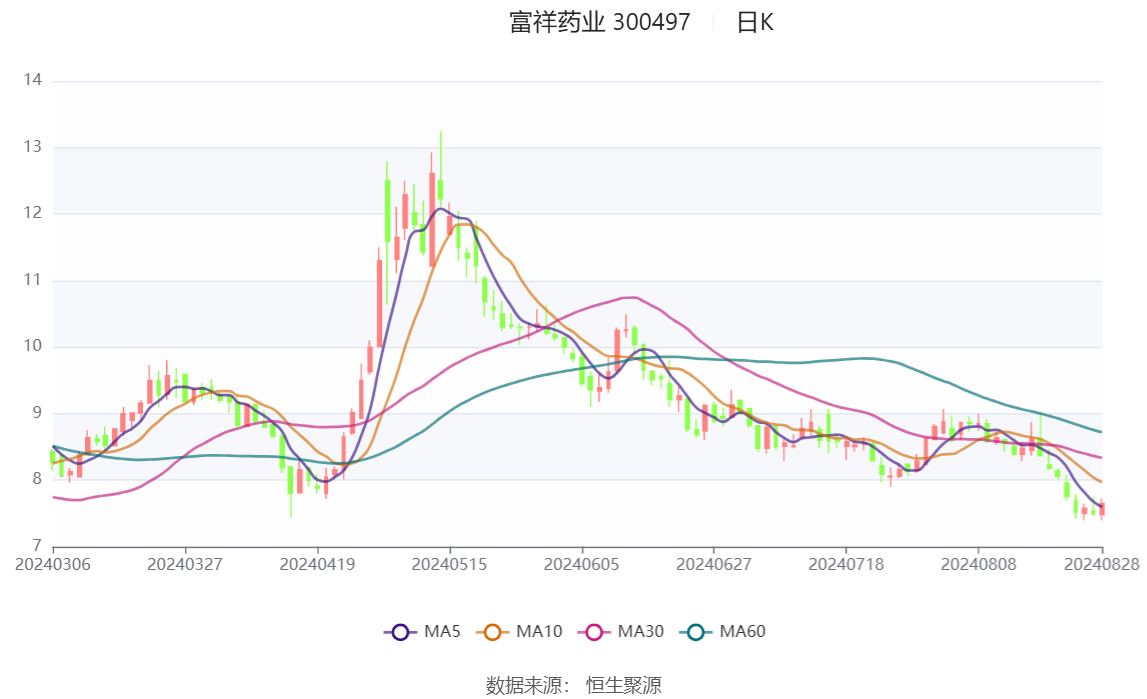Click the 14 price axis label

click(32, 80)
